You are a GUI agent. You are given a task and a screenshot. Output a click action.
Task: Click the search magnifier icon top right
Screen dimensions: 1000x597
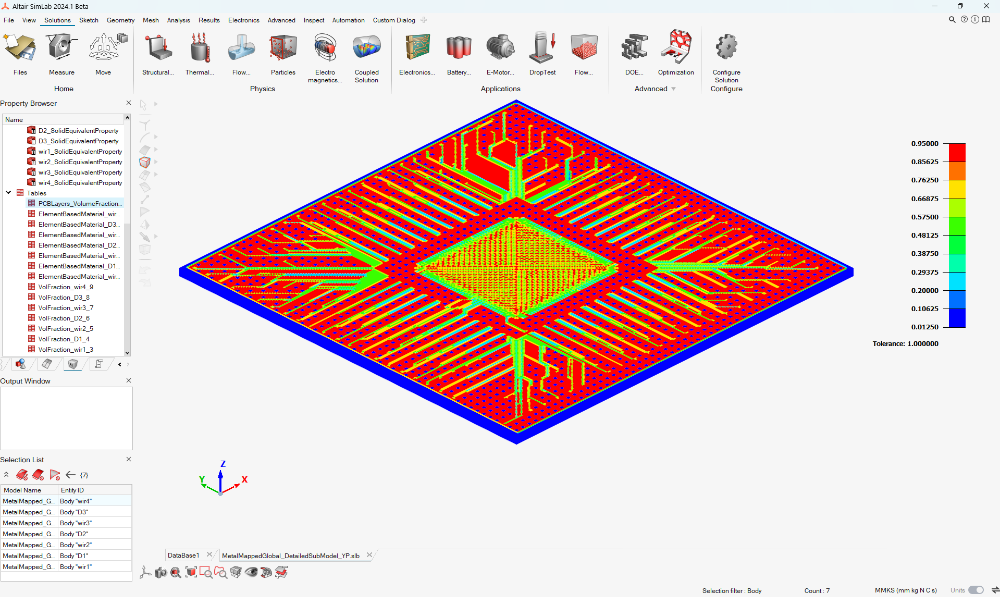click(x=952, y=20)
